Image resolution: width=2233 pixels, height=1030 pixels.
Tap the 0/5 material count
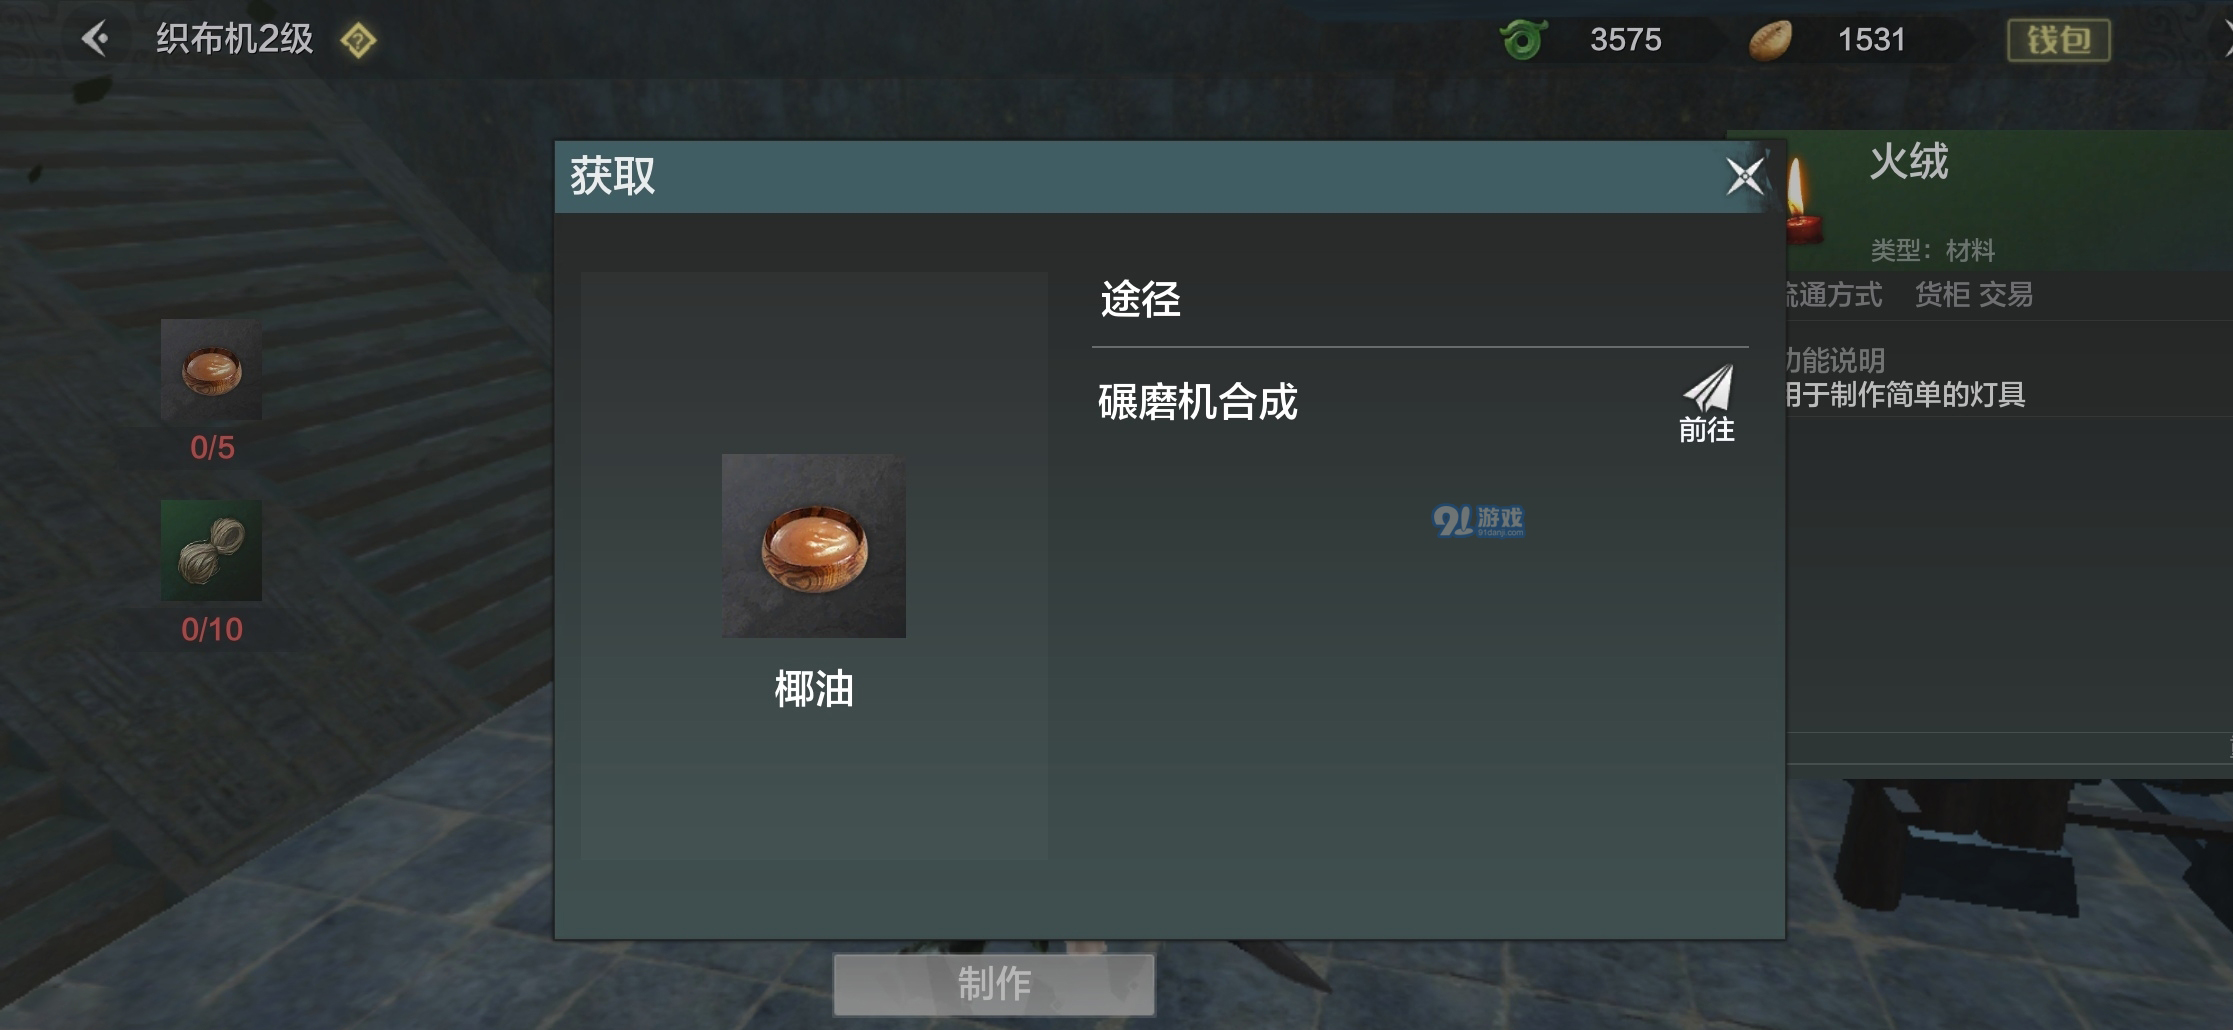[x=212, y=447]
